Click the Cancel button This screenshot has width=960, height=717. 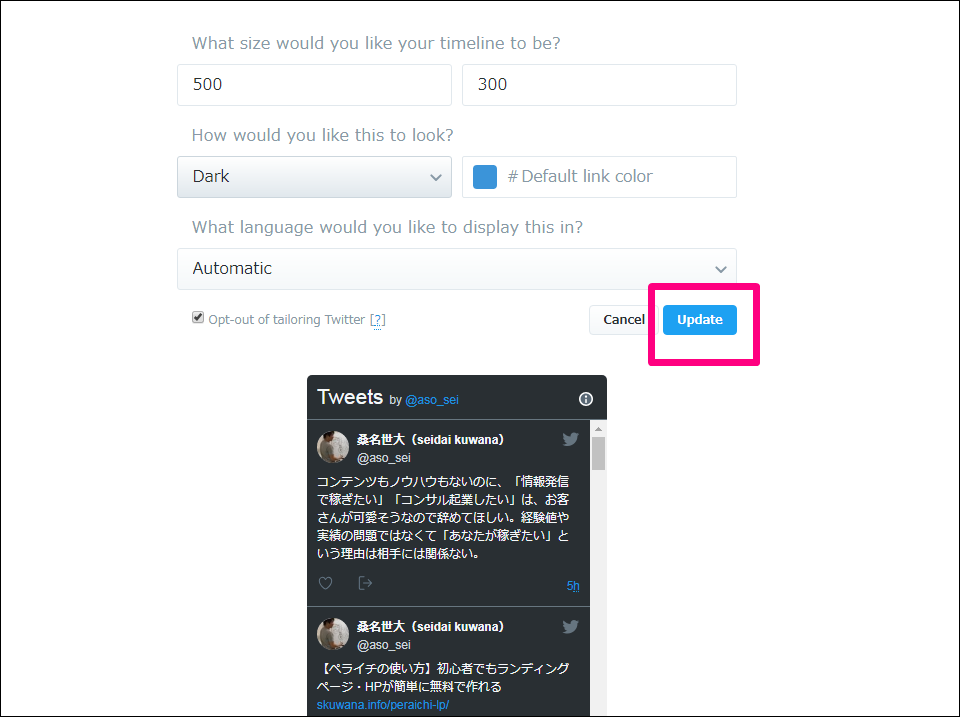pos(623,320)
